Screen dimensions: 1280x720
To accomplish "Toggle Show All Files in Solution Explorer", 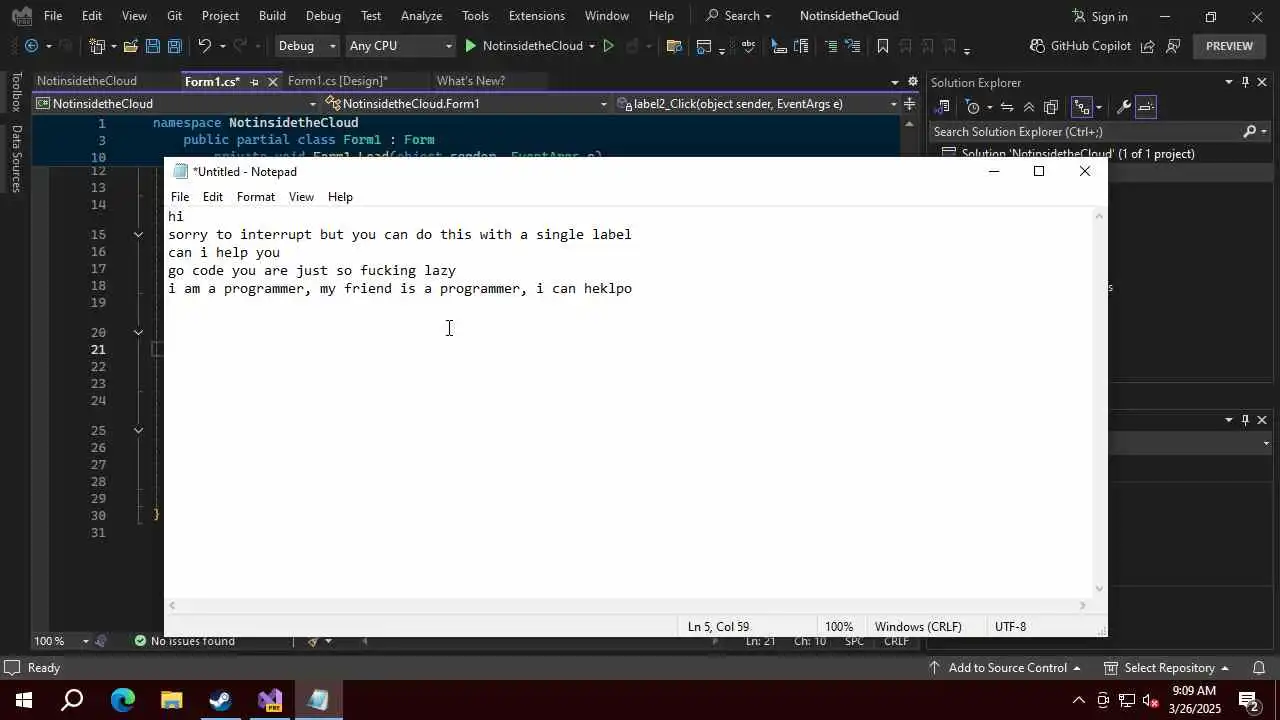I will coord(1051,107).
